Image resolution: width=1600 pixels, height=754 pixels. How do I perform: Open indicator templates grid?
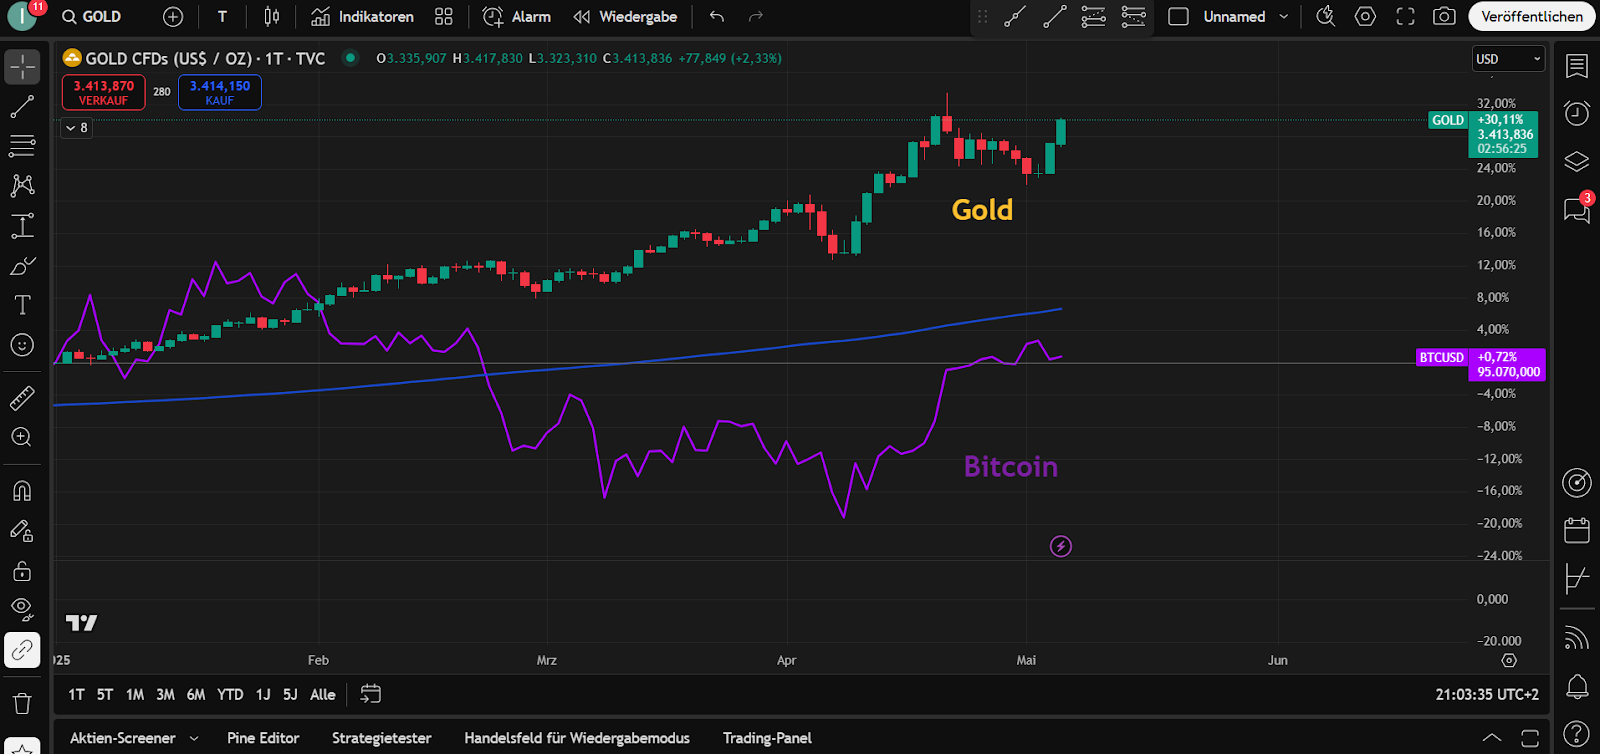tap(444, 17)
